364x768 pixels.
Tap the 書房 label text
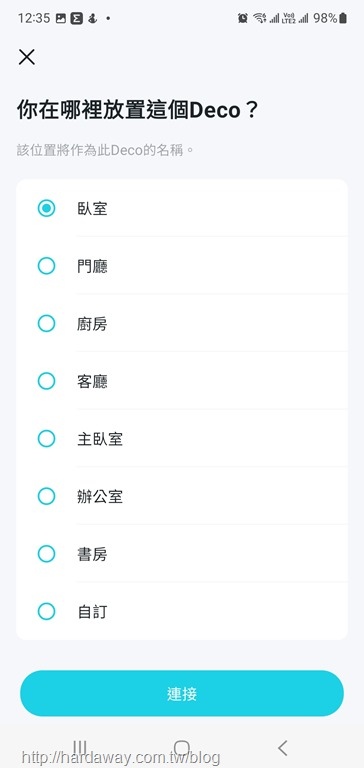point(92,554)
